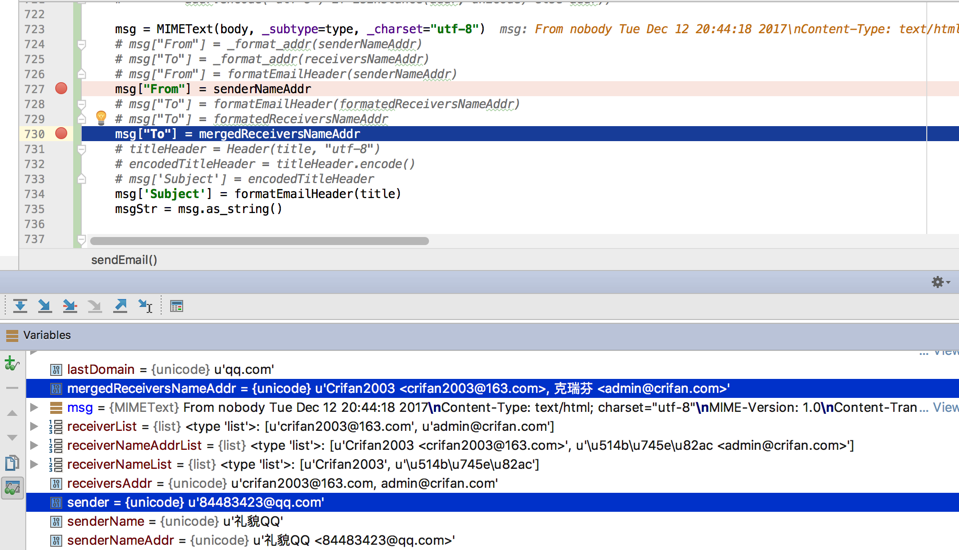Click the duplicate watch copy icon
Image resolution: width=959 pixels, height=550 pixels.
12,463
